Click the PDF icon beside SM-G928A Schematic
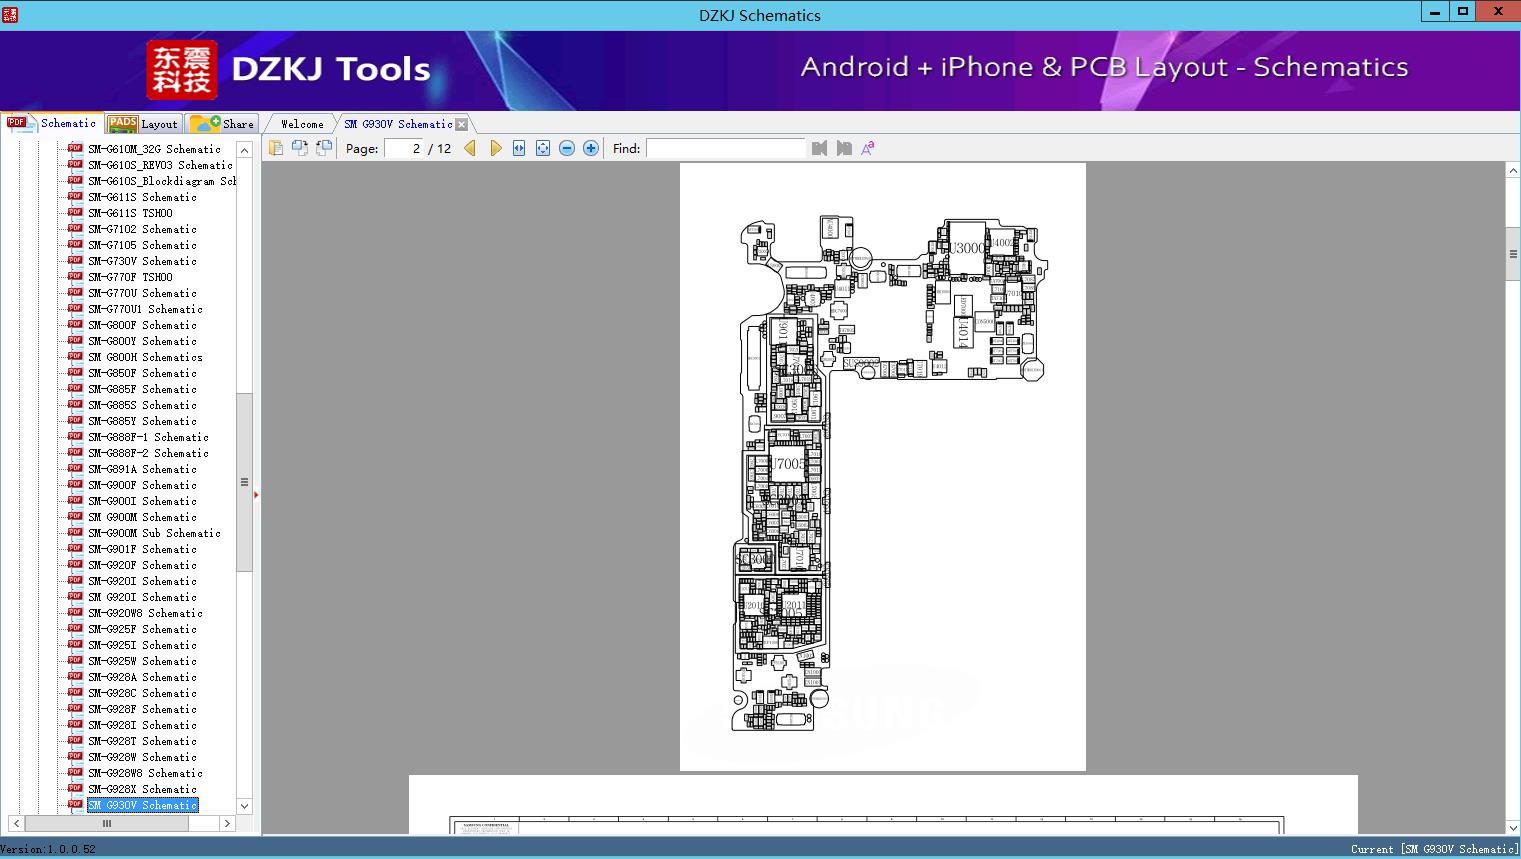 point(75,677)
